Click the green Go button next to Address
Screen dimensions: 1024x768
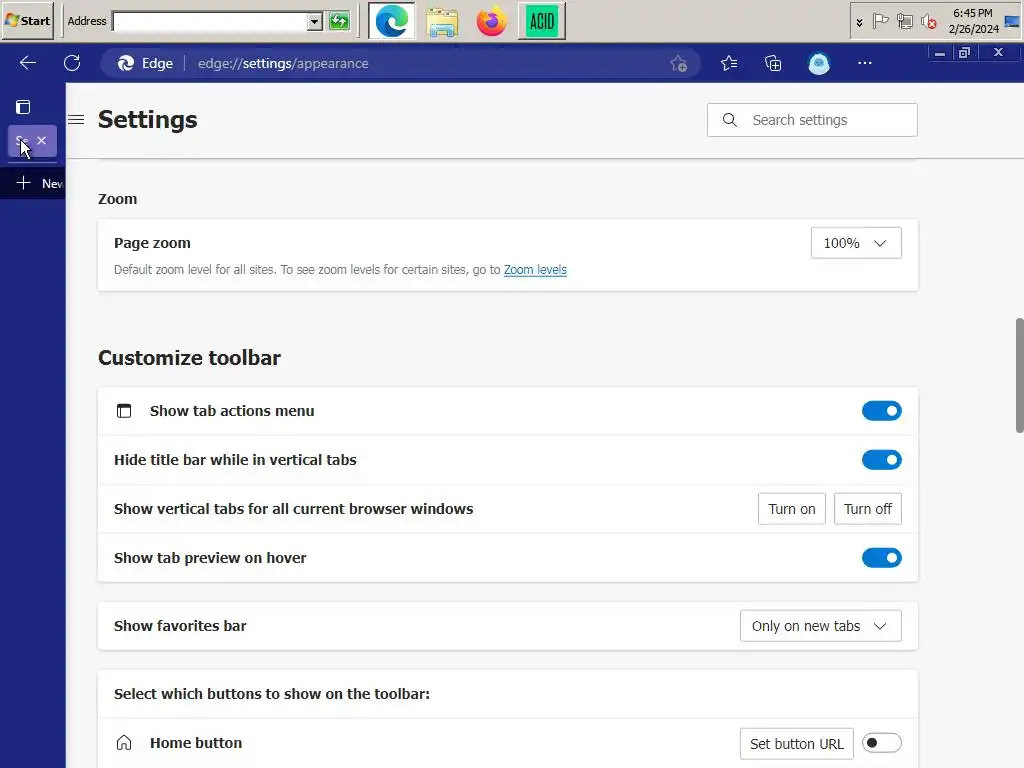coord(339,22)
